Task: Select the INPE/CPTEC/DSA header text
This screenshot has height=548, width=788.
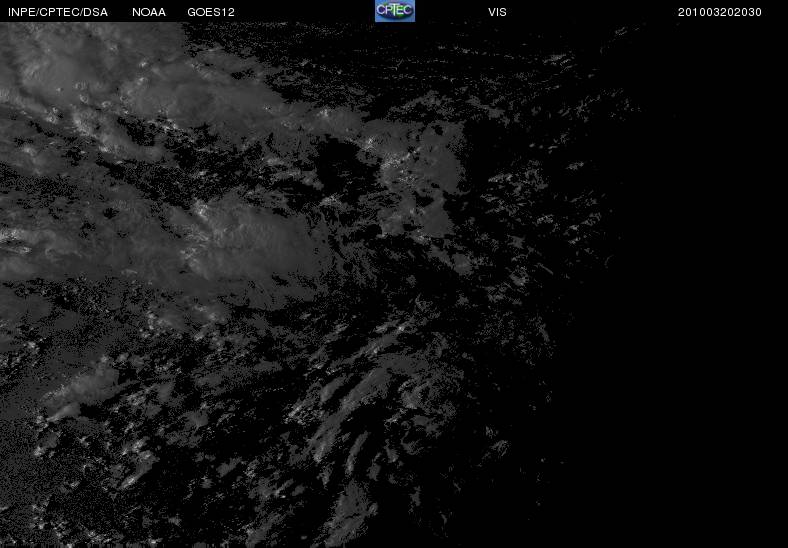Action: 58,12
